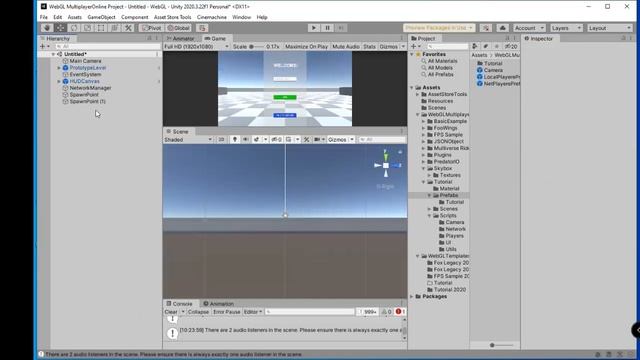Toggle 2D view in Scene toolbar
This screenshot has width=640, height=360.
(221, 140)
